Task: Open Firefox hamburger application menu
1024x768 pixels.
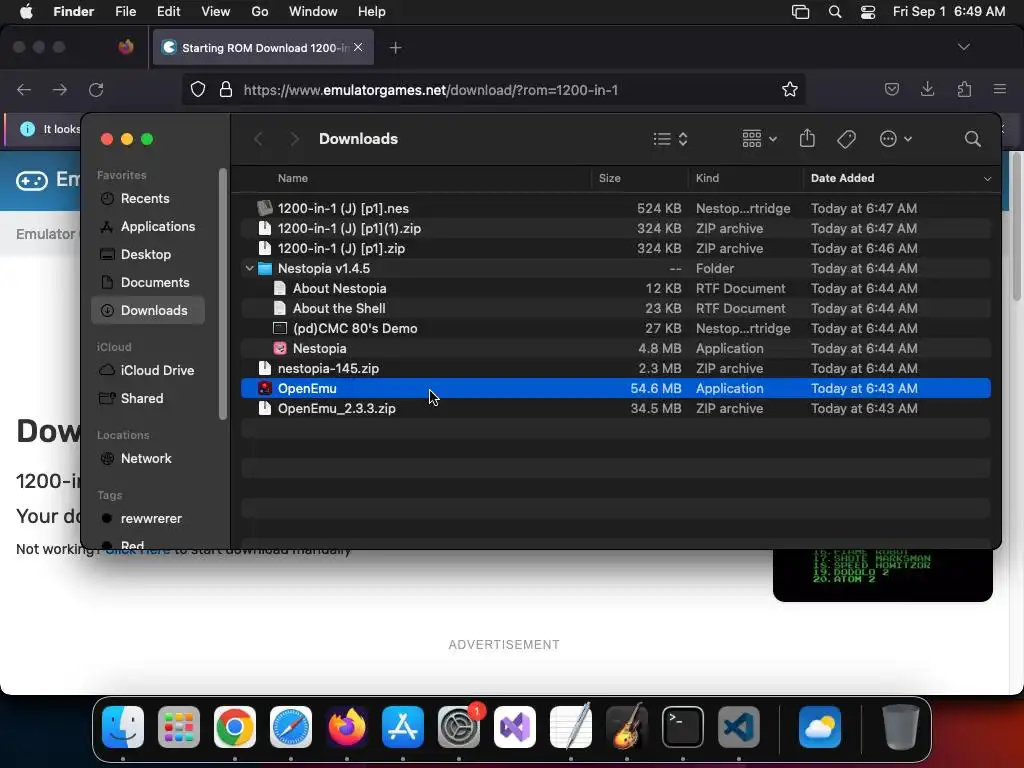Action: [1000, 89]
